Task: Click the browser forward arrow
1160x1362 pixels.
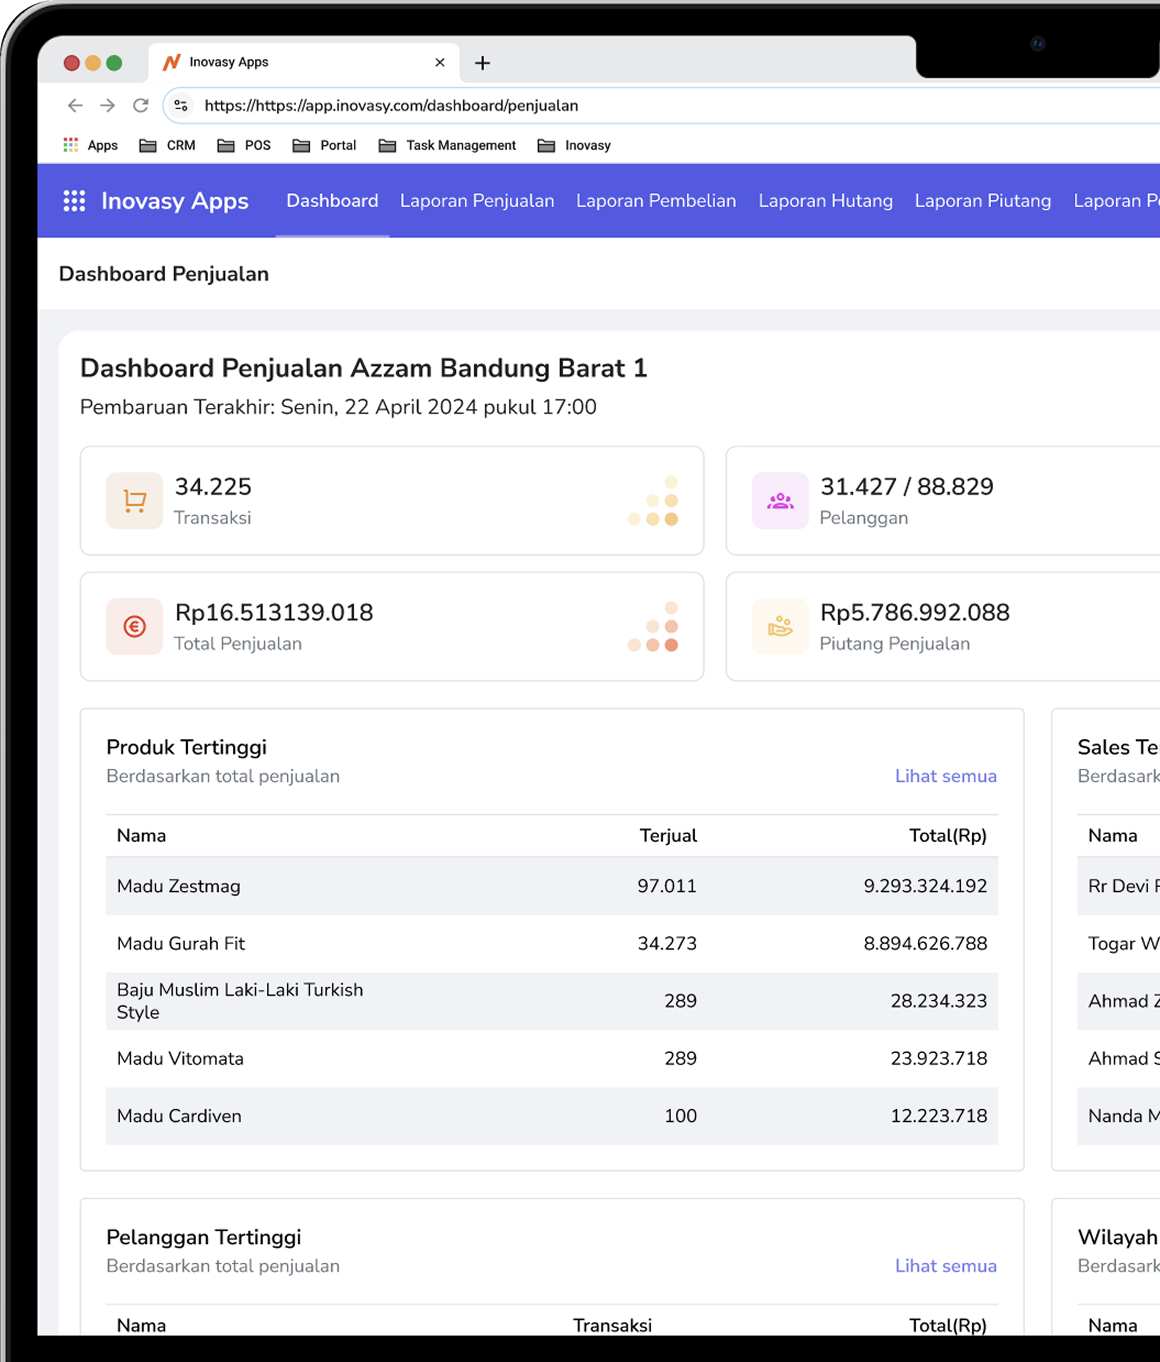Action: pos(108,105)
